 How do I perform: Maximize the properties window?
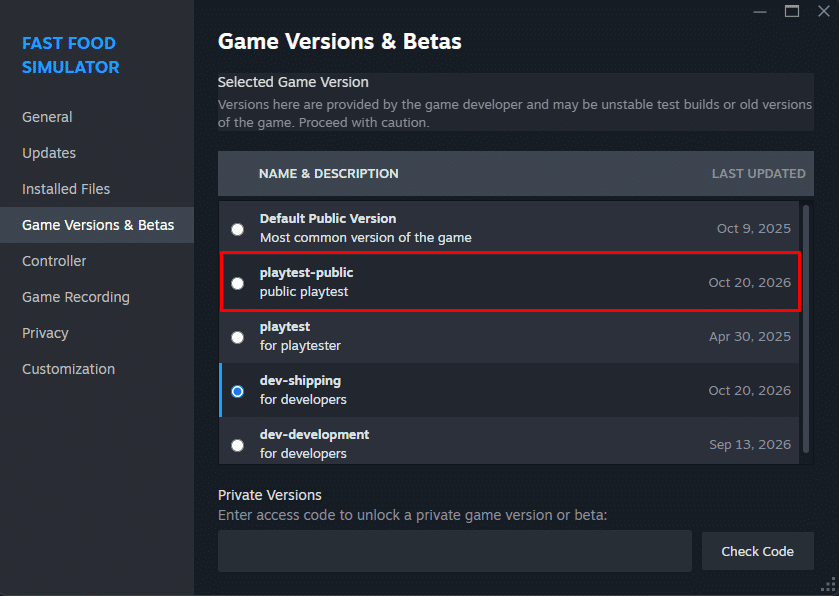[792, 11]
